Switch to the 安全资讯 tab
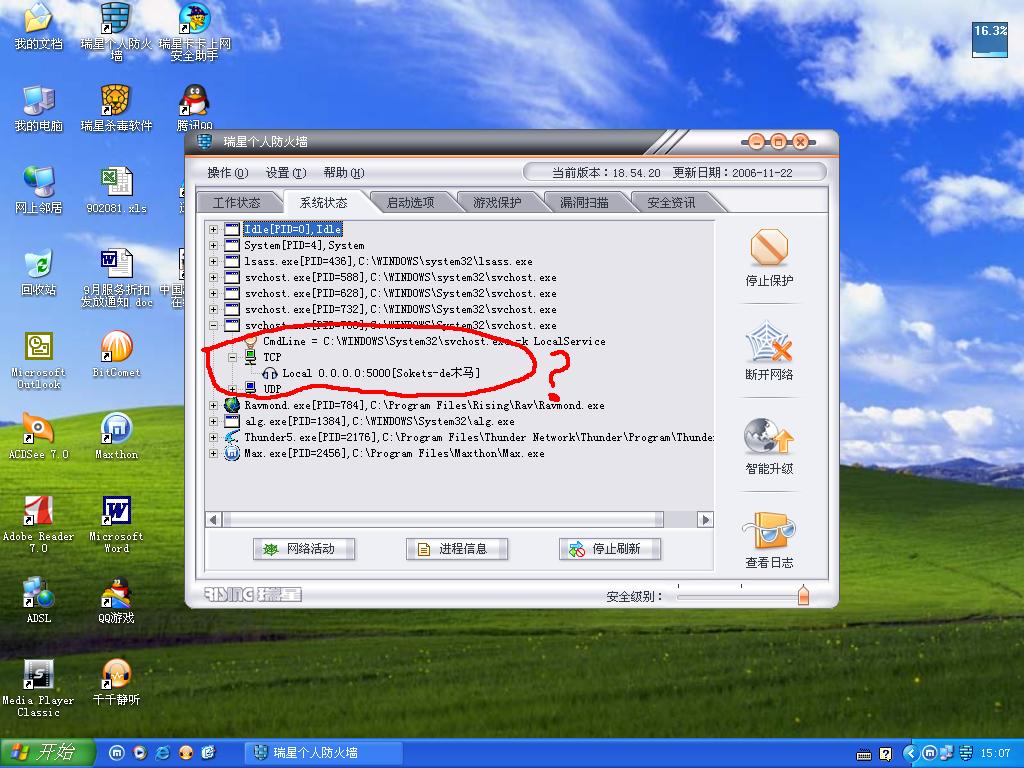The width and height of the screenshot is (1024, 768). tap(671, 202)
